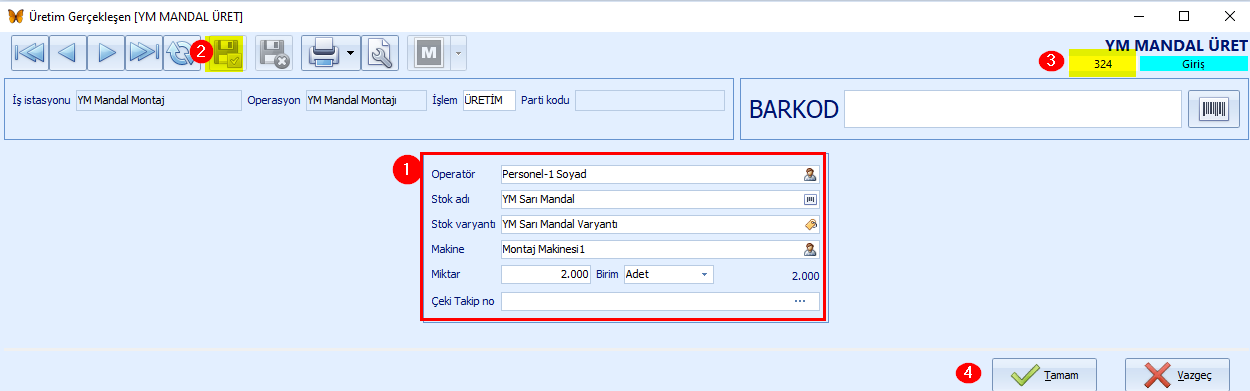Click the yellow 324 record number box

point(1103,63)
